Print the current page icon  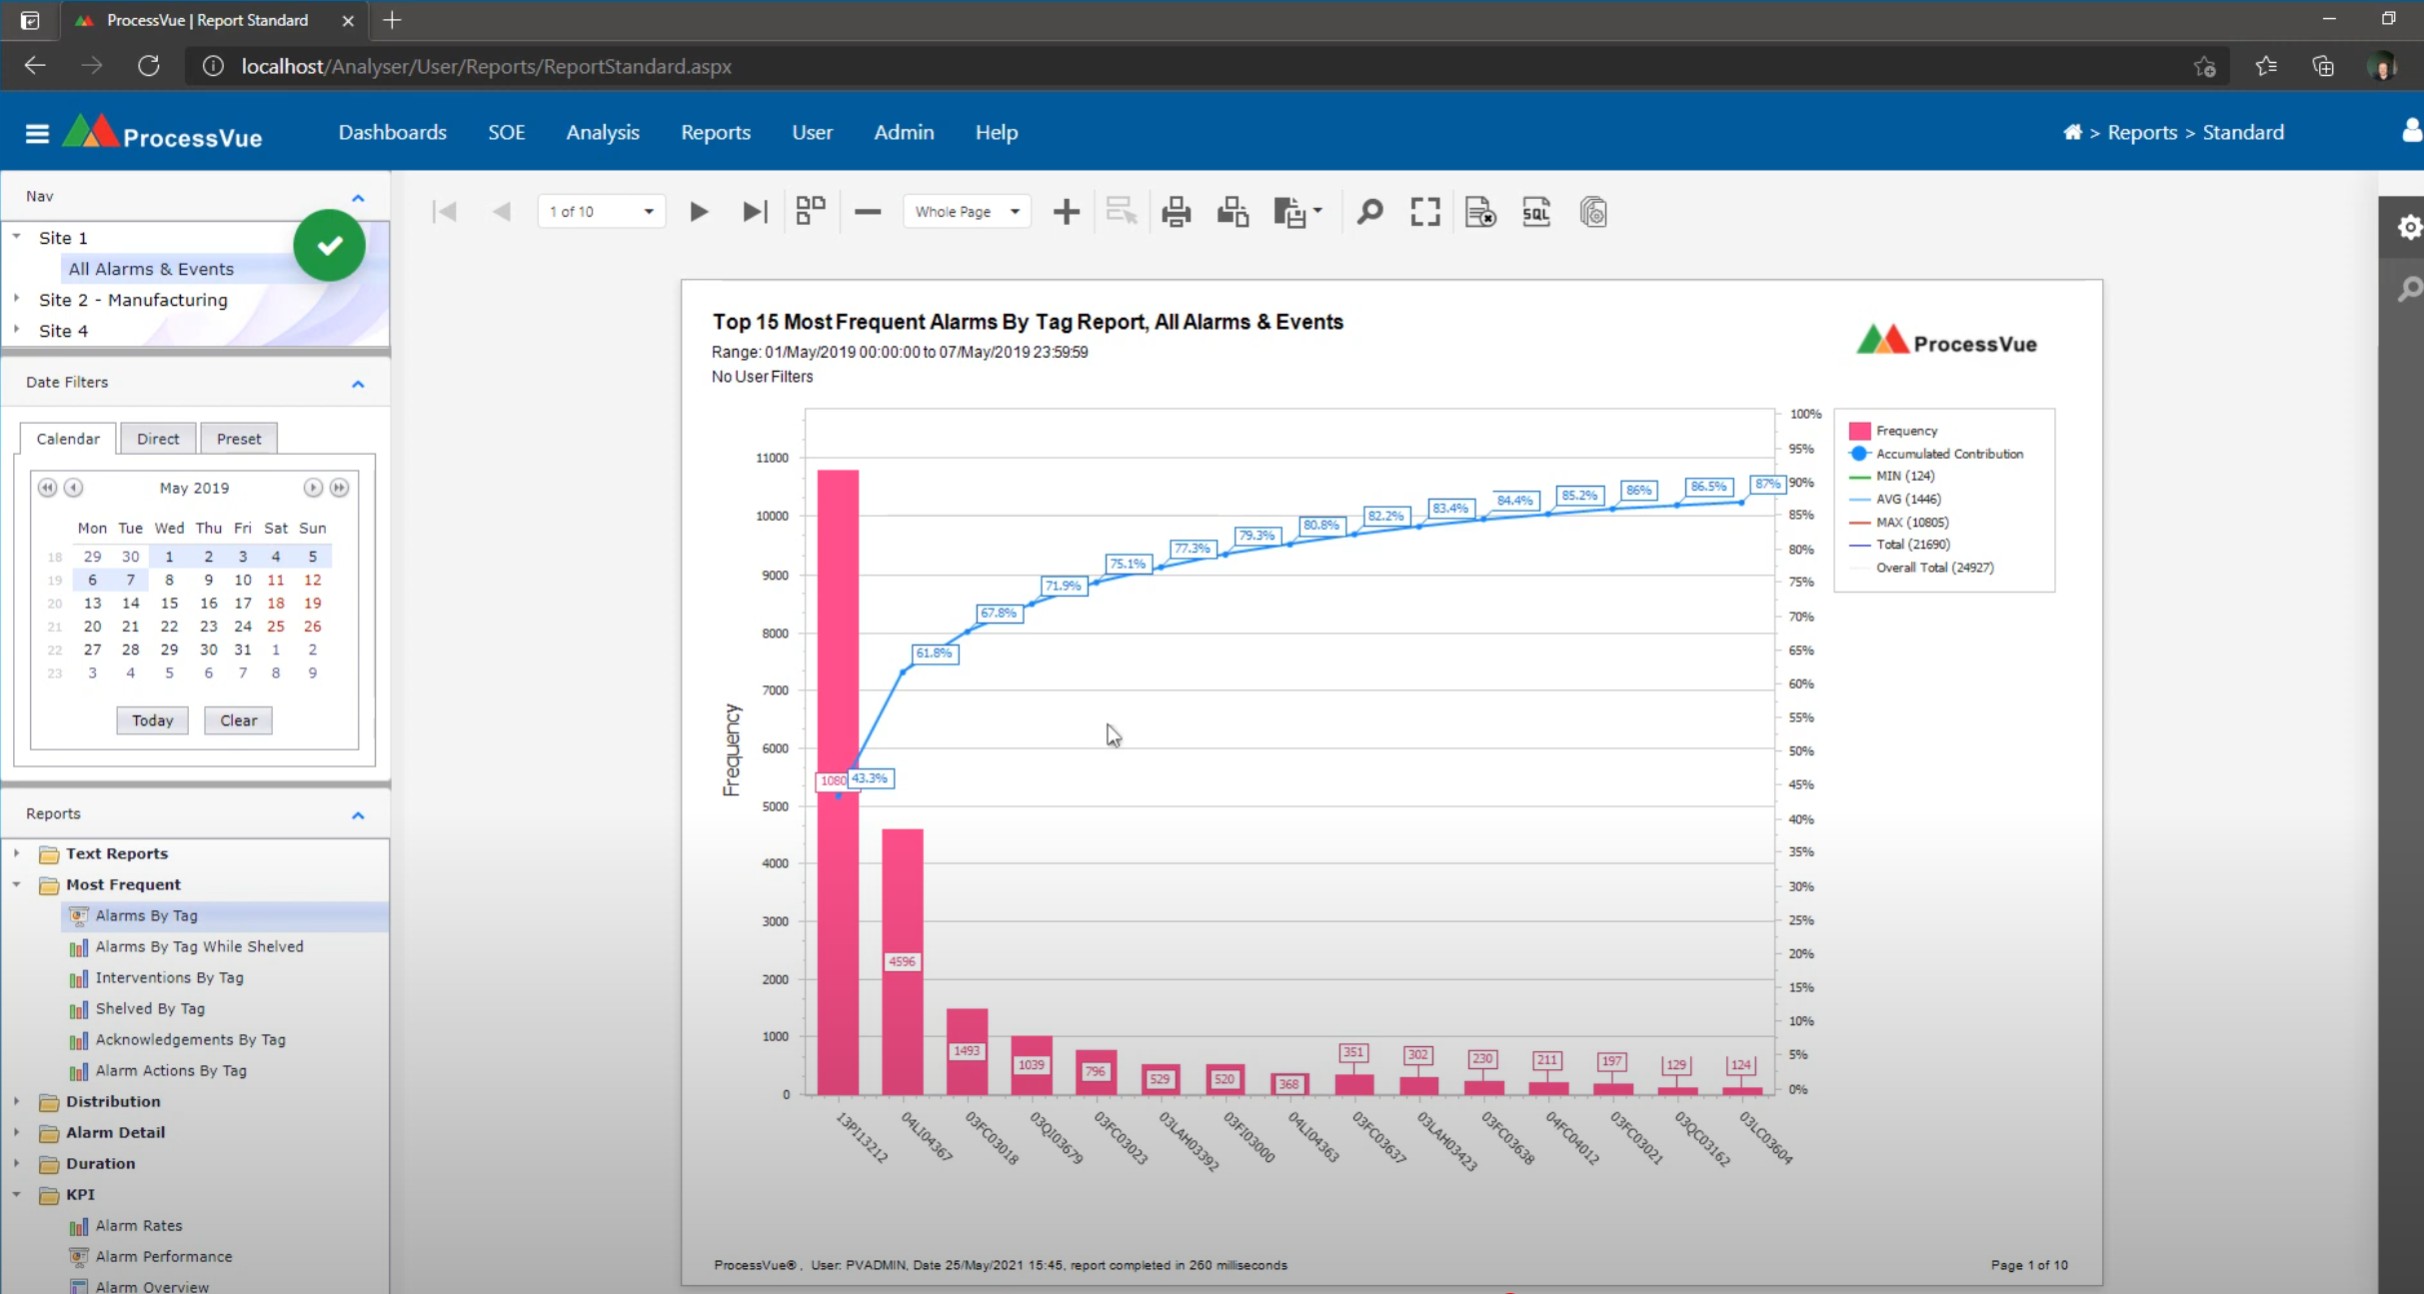coord(1232,212)
